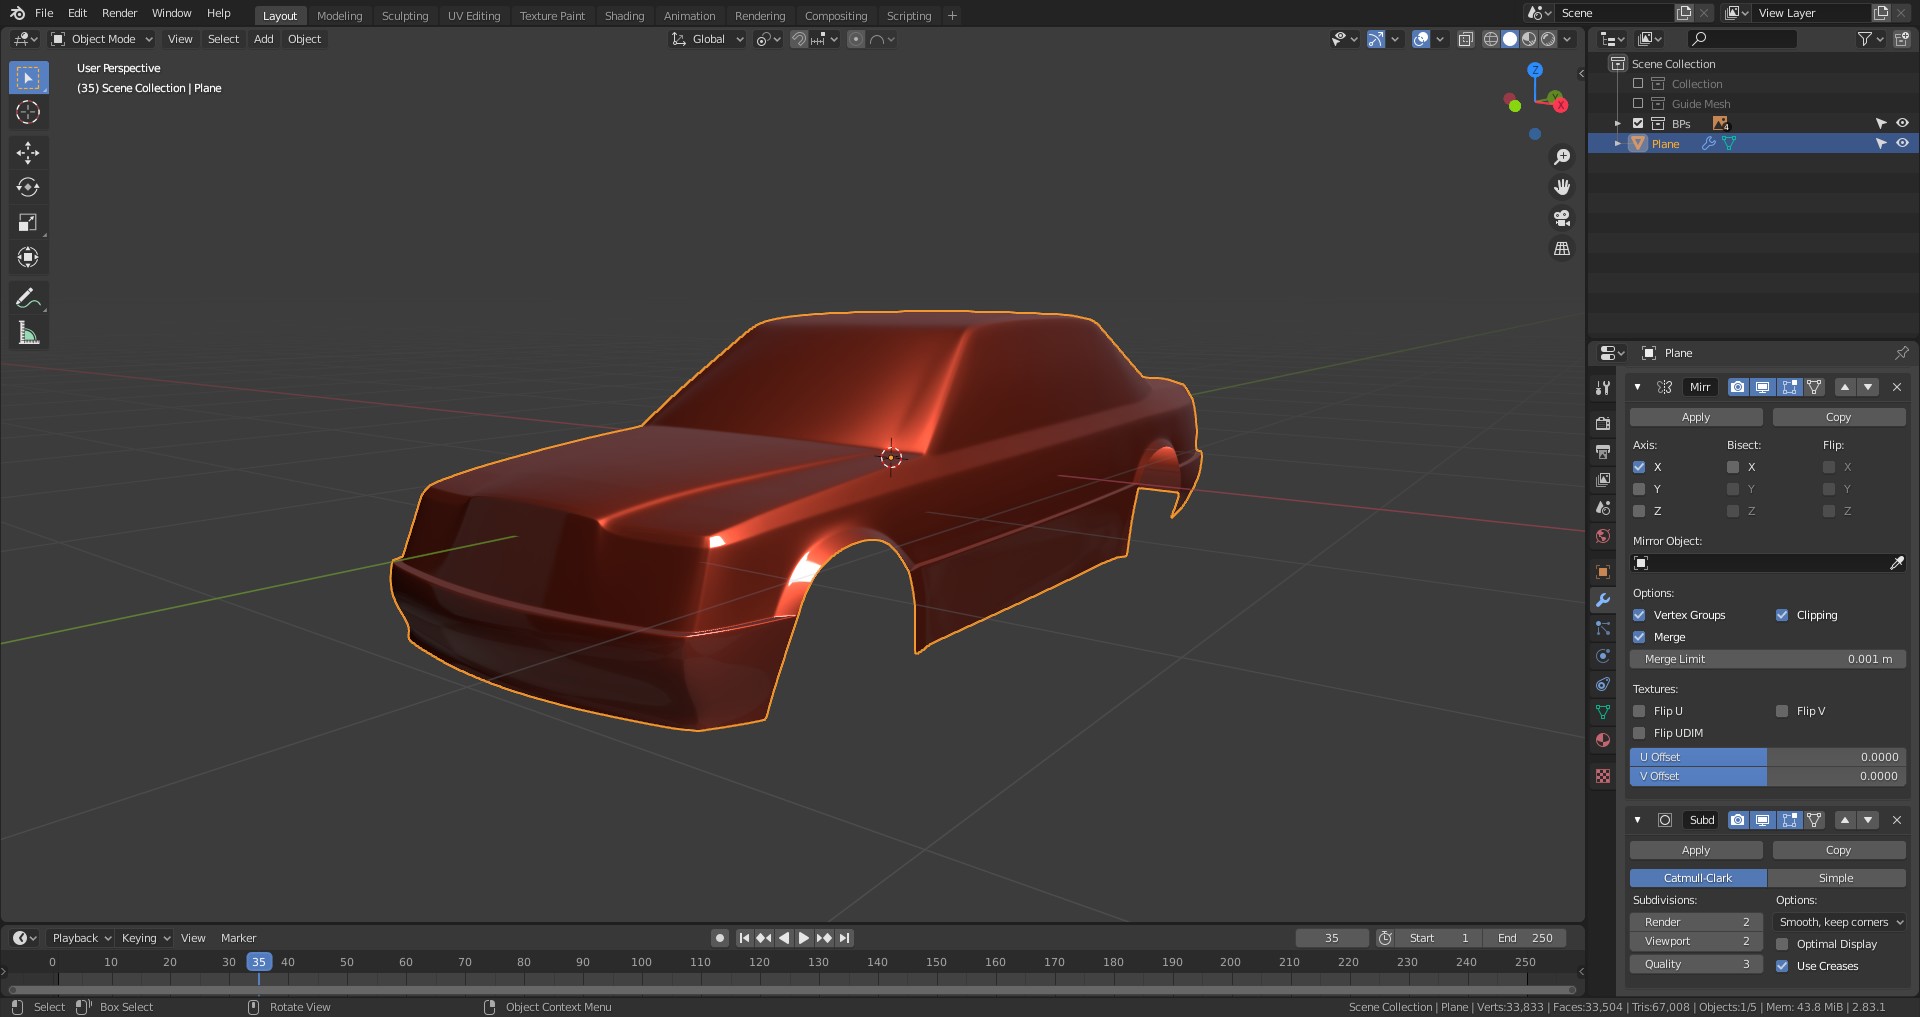Screen dimensions: 1920x1017
Task: Hide the Plane object in outliner
Action: coord(1902,143)
